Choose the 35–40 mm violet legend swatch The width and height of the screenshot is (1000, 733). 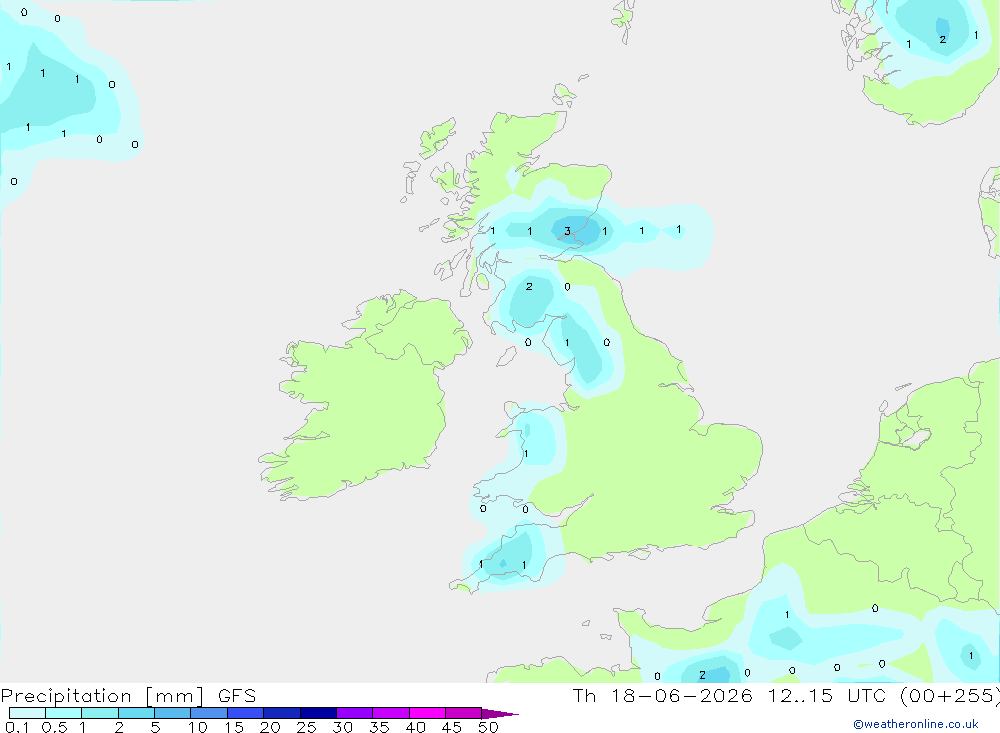pos(390,713)
